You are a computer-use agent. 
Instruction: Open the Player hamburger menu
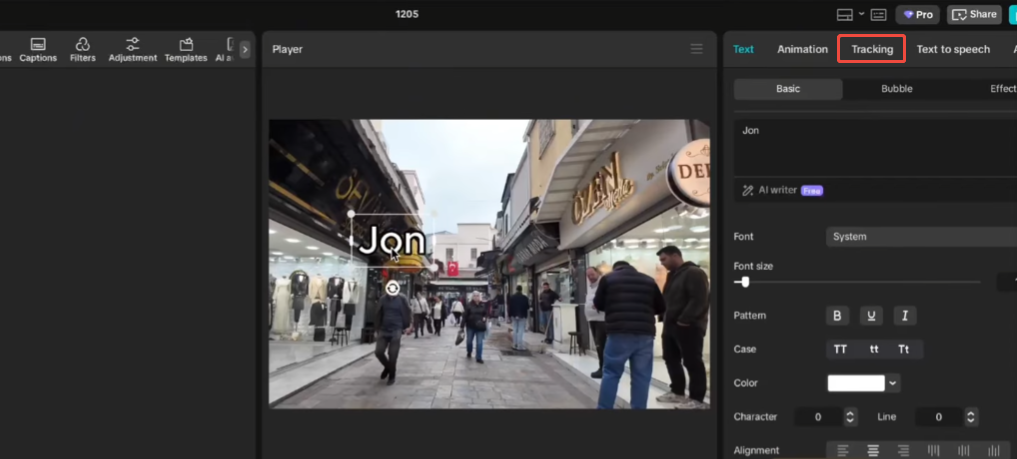pos(697,49)
